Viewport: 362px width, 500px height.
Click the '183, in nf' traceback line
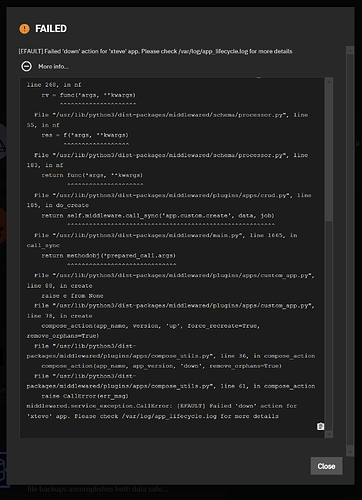[45, 165]
